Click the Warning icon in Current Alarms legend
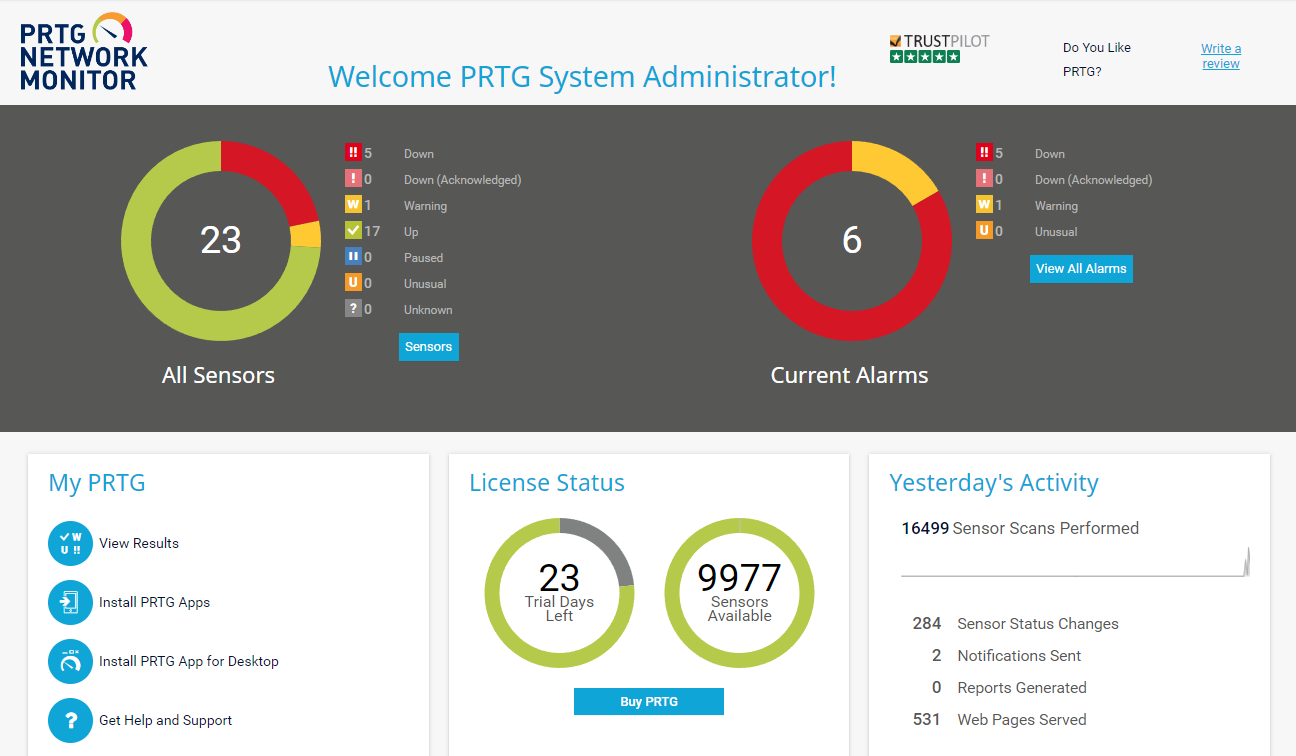 (x=984, y=205)
